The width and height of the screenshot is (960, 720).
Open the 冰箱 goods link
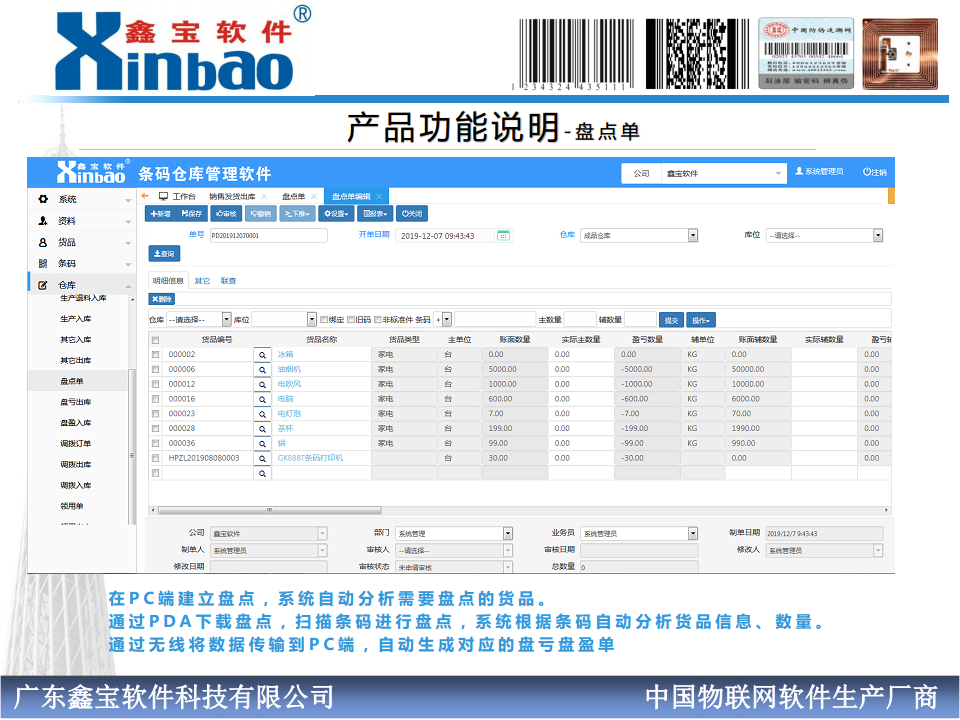coord(285,354)
